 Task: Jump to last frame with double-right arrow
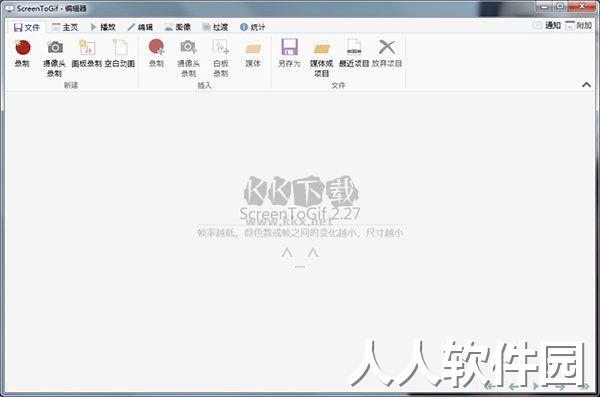click(x=583, y=386)
